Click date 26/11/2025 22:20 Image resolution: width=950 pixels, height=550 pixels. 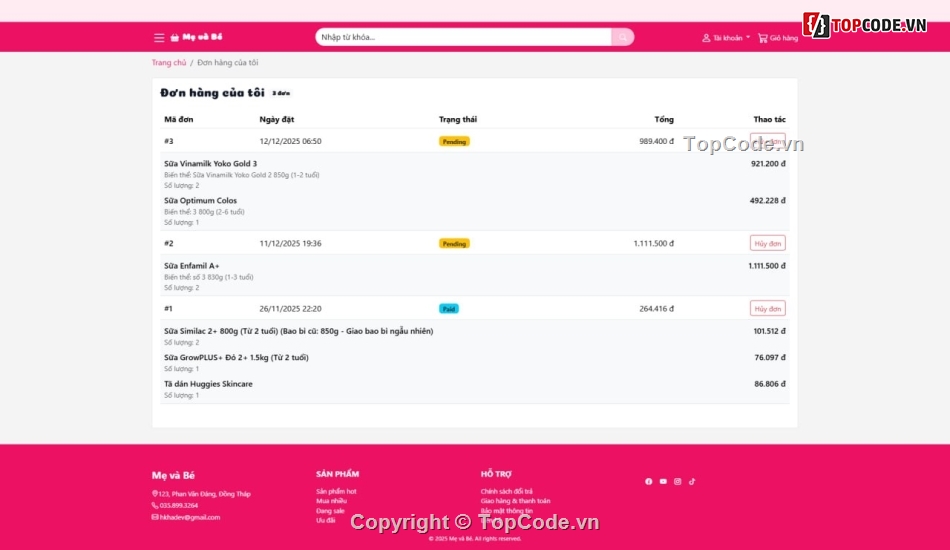click(x=290, y=308)
